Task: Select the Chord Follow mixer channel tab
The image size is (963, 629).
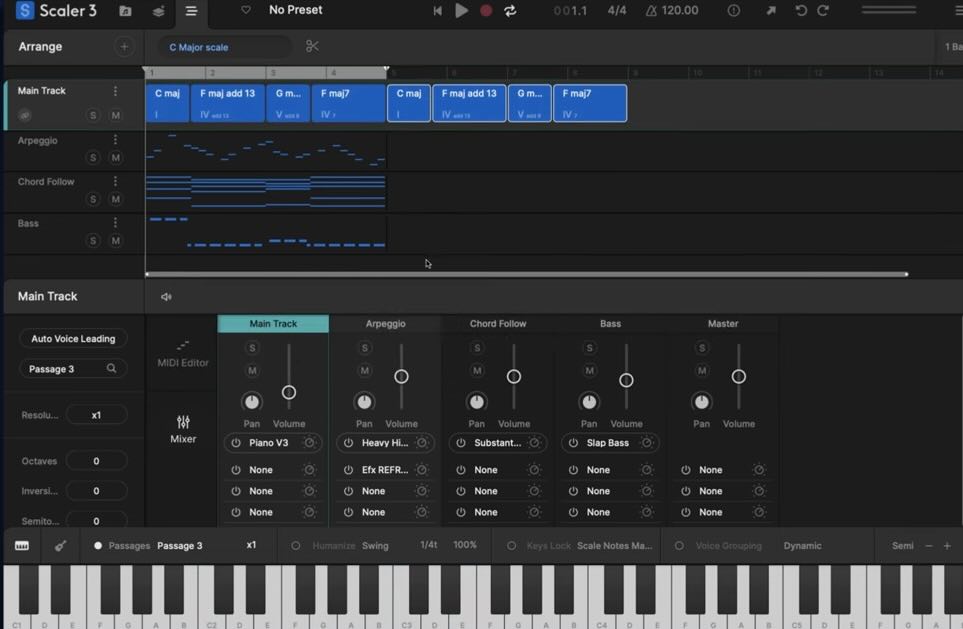Action: (x=498, y=324)
